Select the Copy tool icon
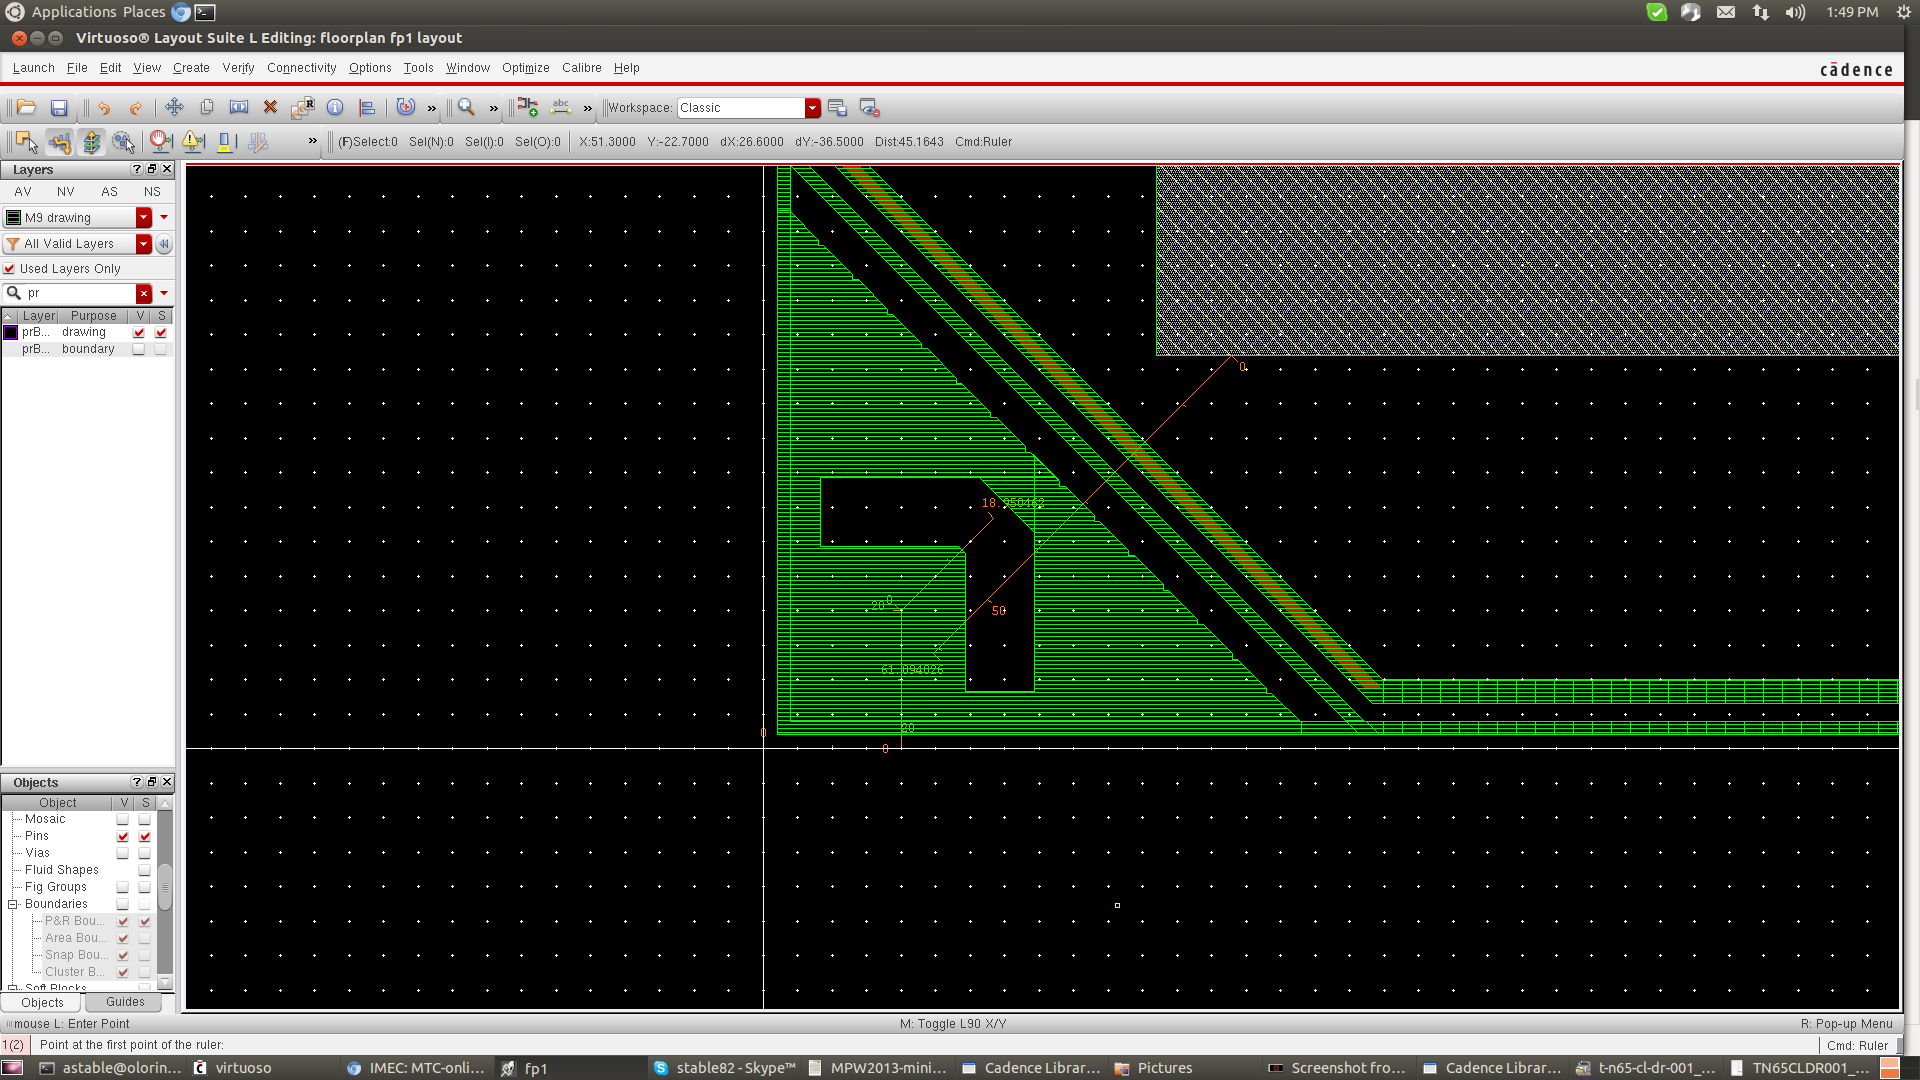The image size is (1920, 1080). point(207,107)
